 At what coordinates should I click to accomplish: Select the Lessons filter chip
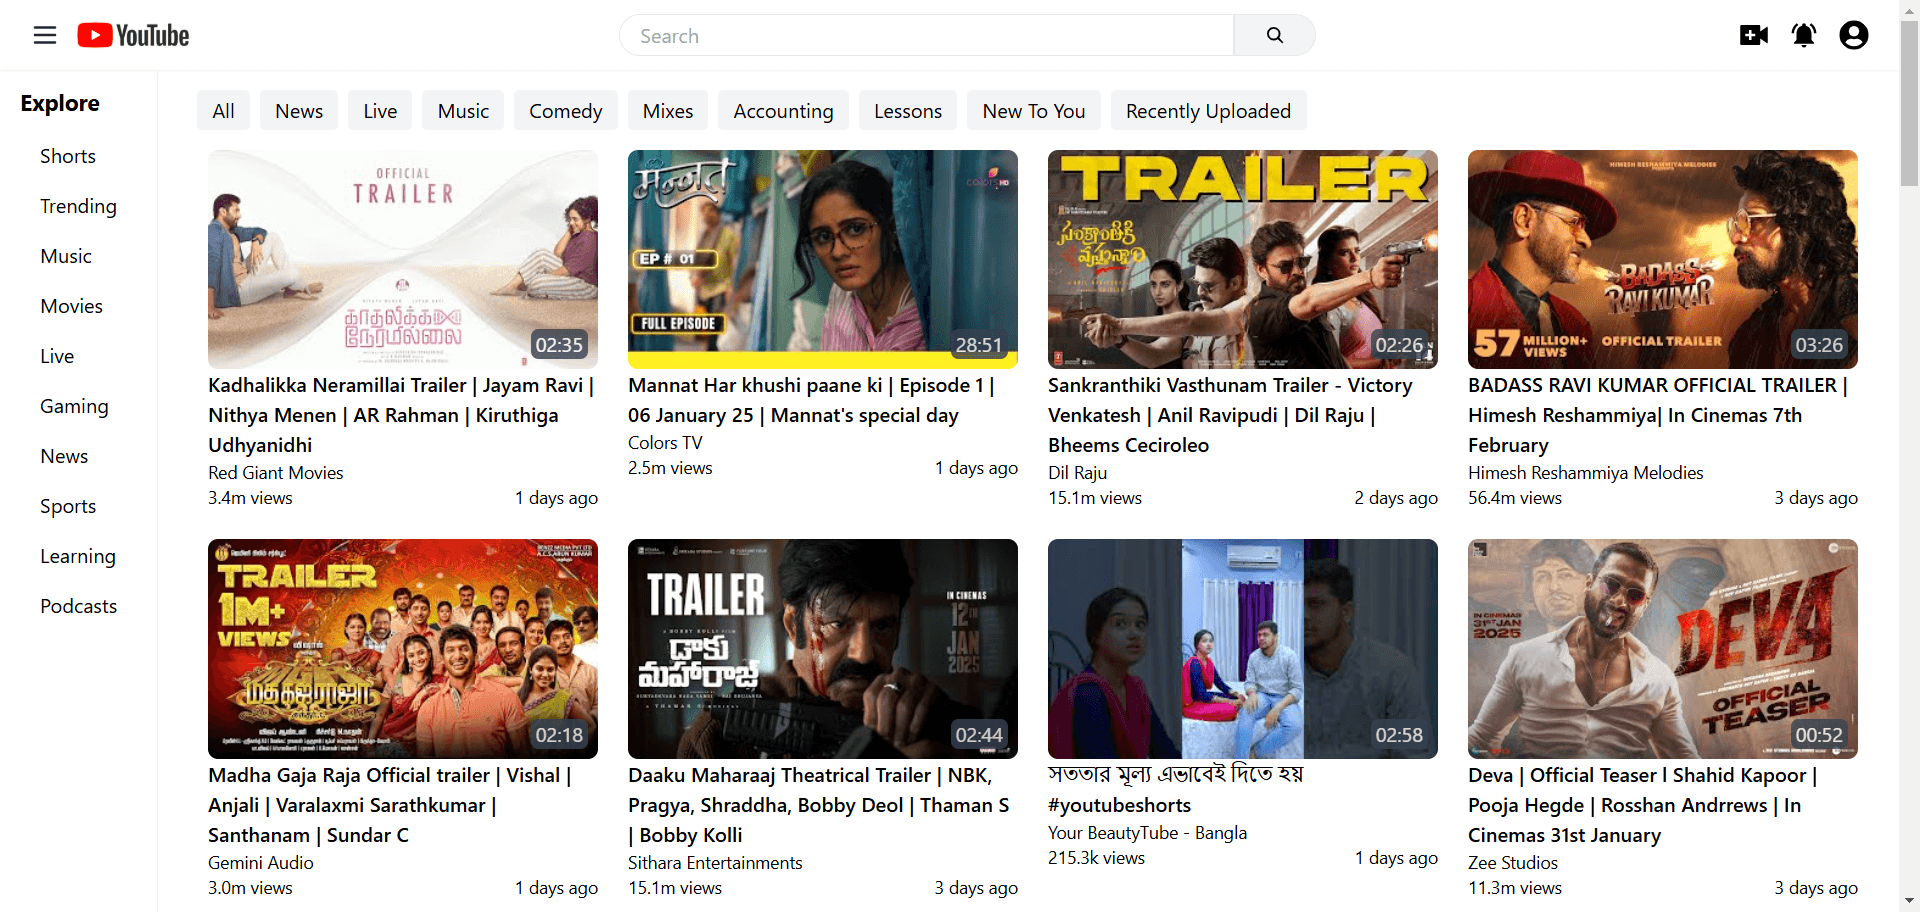pos(908,111)
